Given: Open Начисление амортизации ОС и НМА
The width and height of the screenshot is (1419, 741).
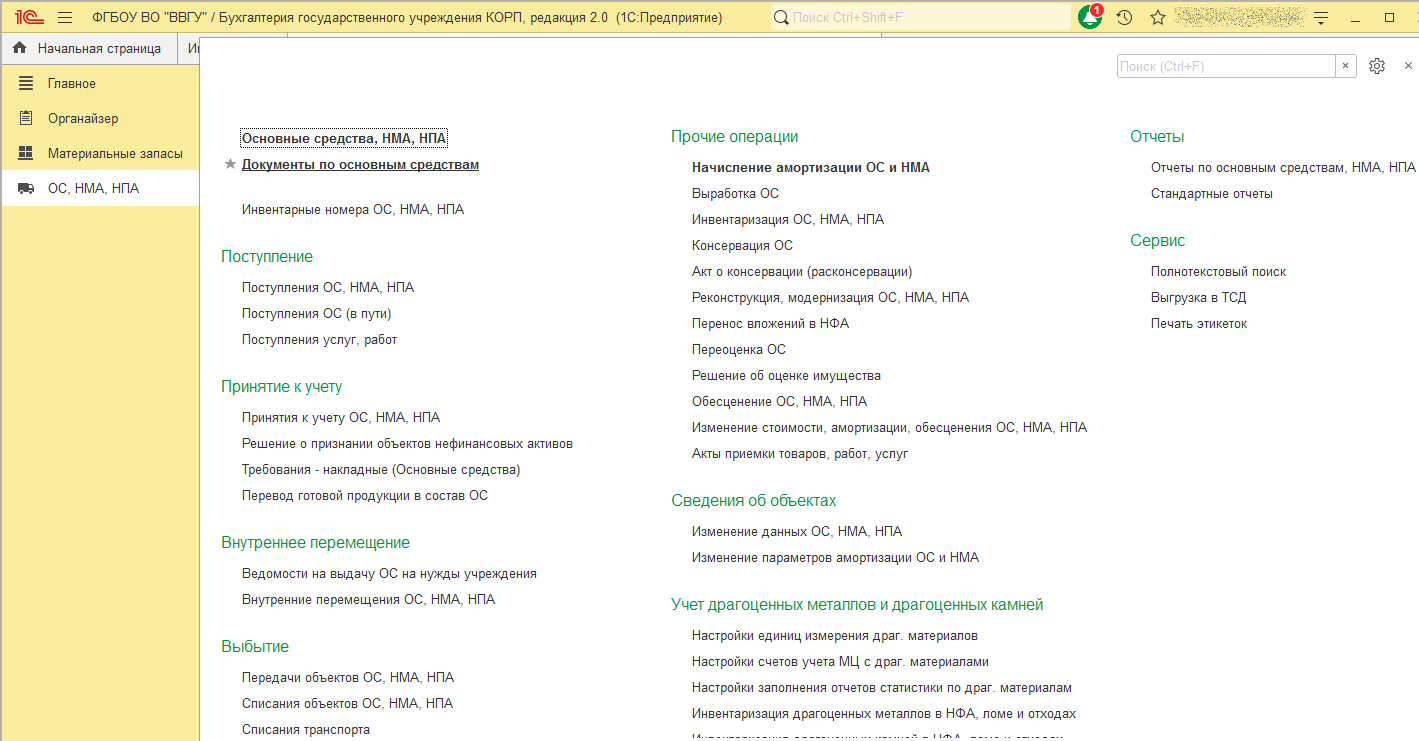Looking at the screenshot, I should click(810, 168).
